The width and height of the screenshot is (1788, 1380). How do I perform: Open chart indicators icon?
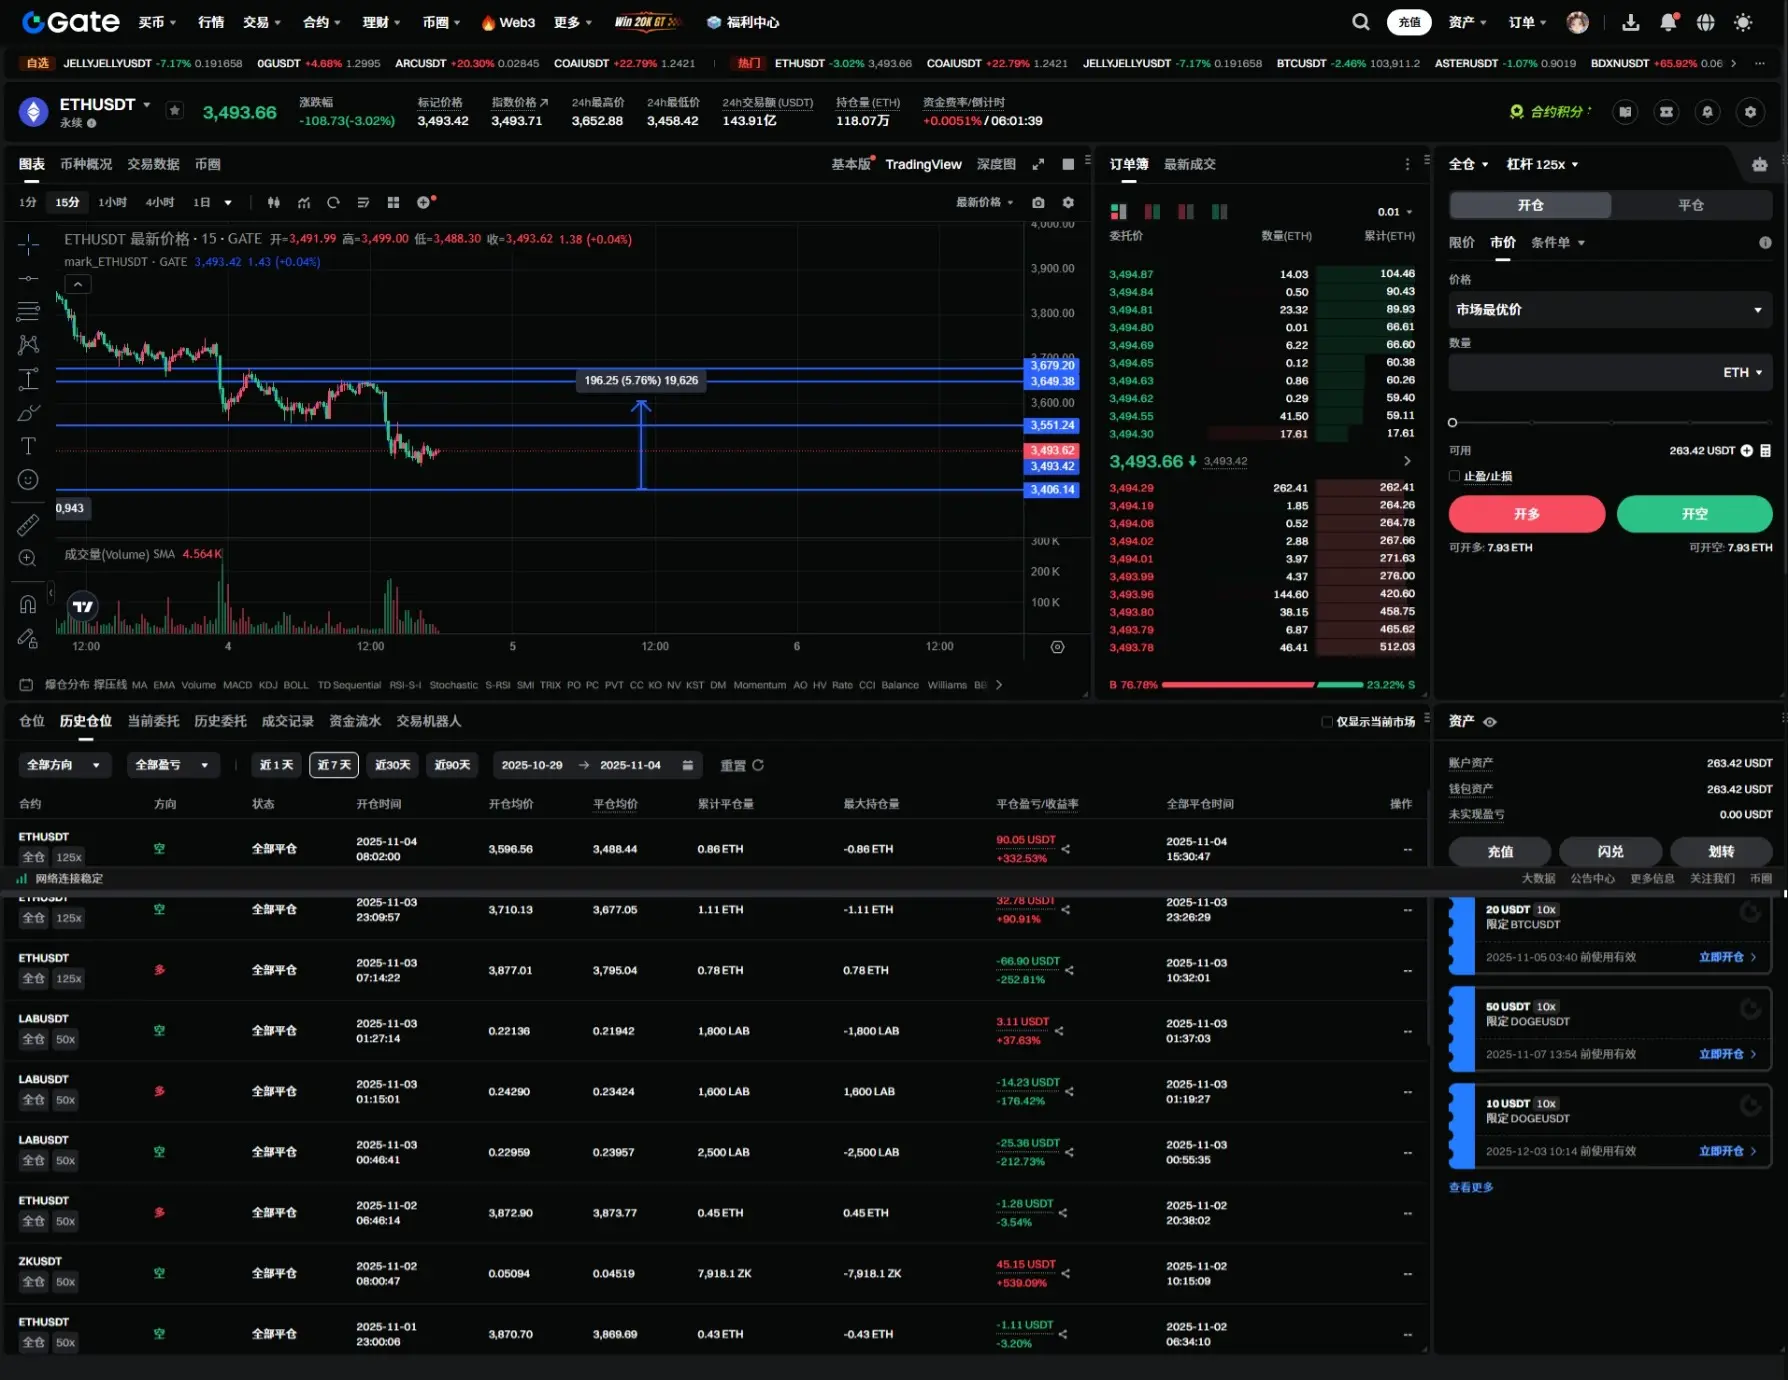pos(304,202)
